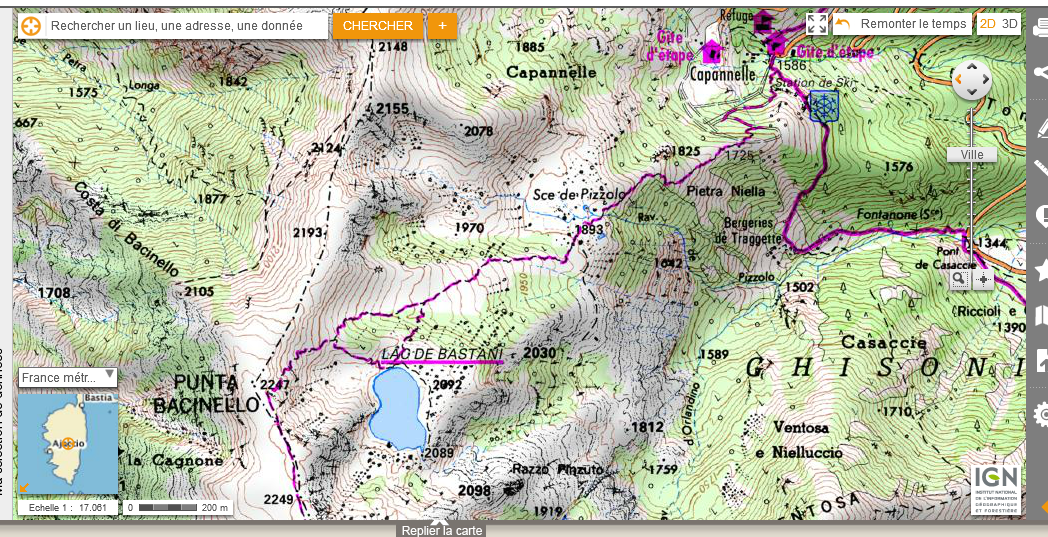Click the geolocation target icon in search bar

(31, 26)
